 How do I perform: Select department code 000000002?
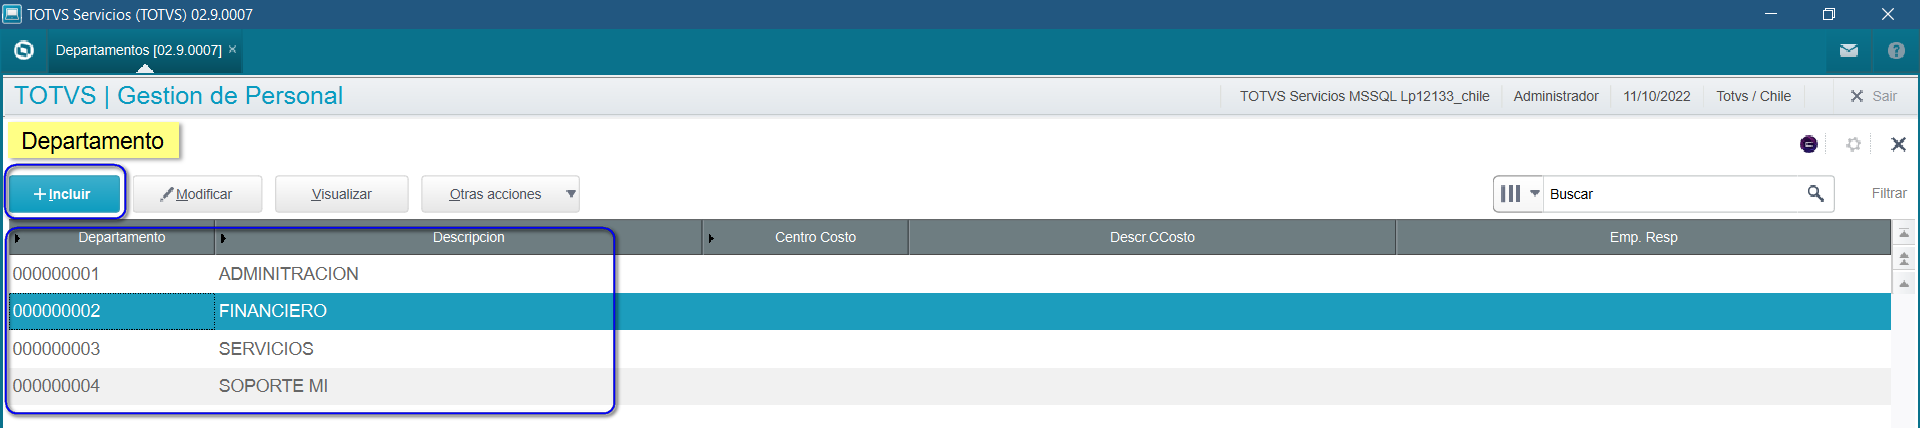112,311
